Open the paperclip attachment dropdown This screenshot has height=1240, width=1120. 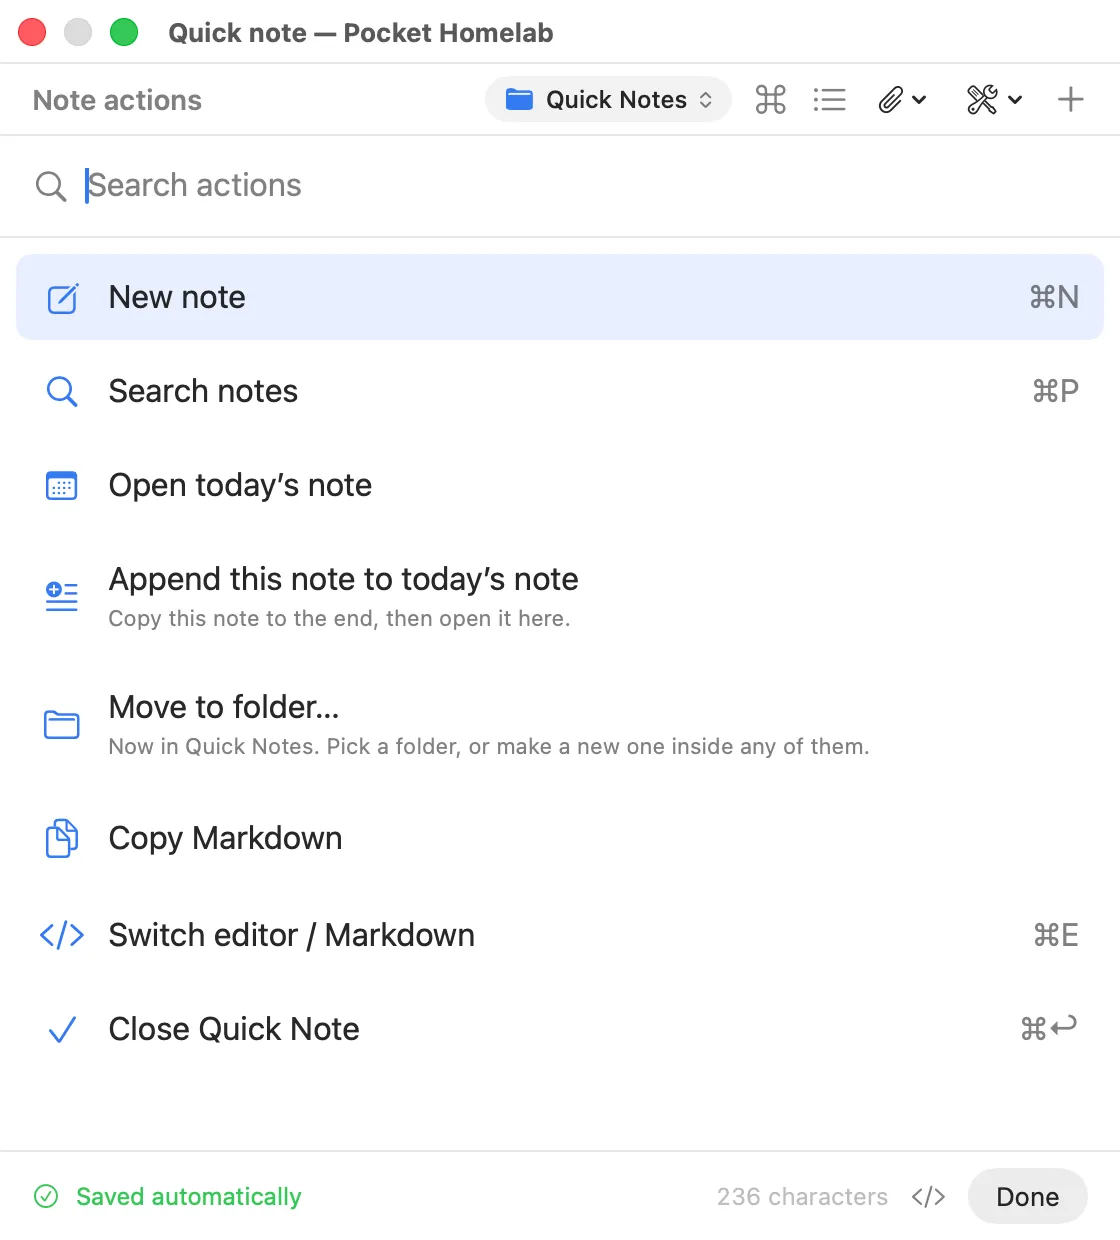[902, 100]
